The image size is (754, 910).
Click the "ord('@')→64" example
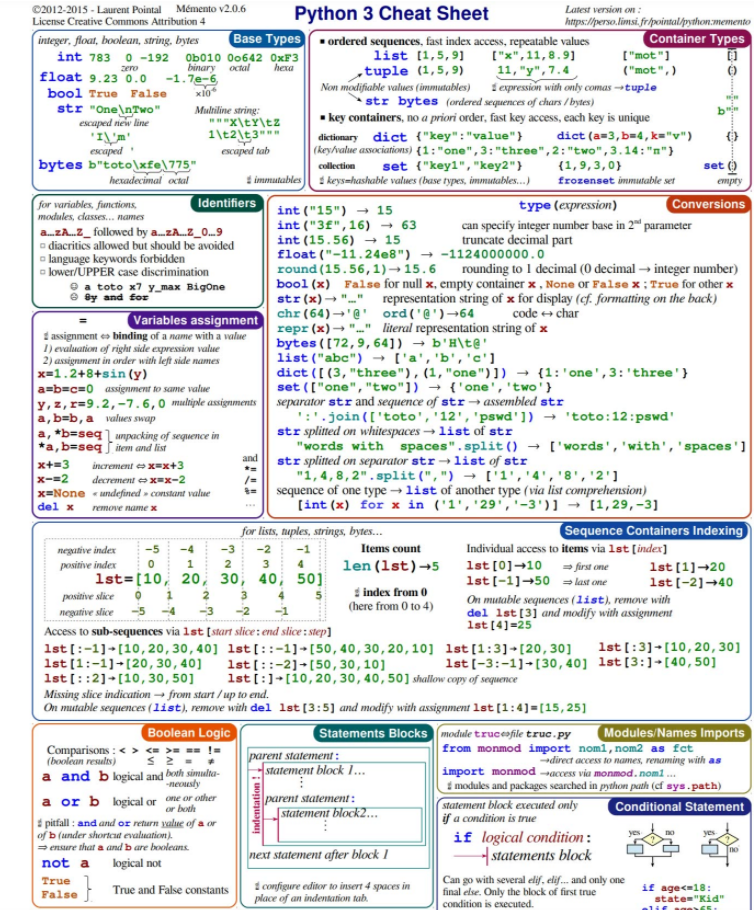click(428, 313)
